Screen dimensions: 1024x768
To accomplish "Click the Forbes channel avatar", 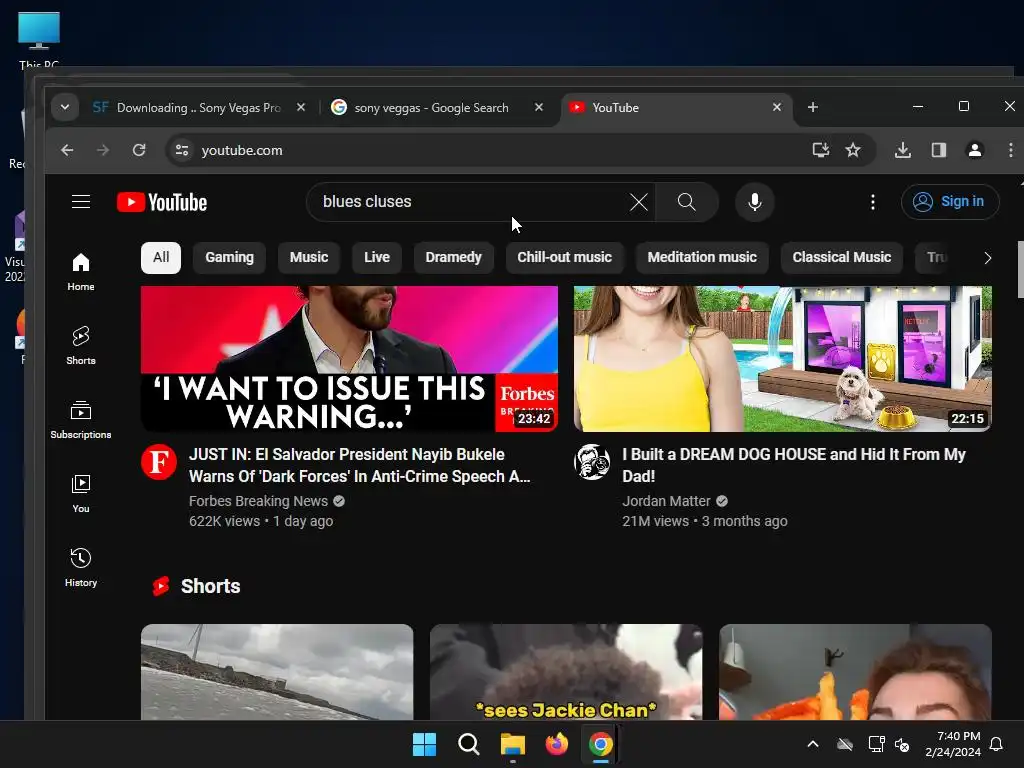I will pos(159,462).
